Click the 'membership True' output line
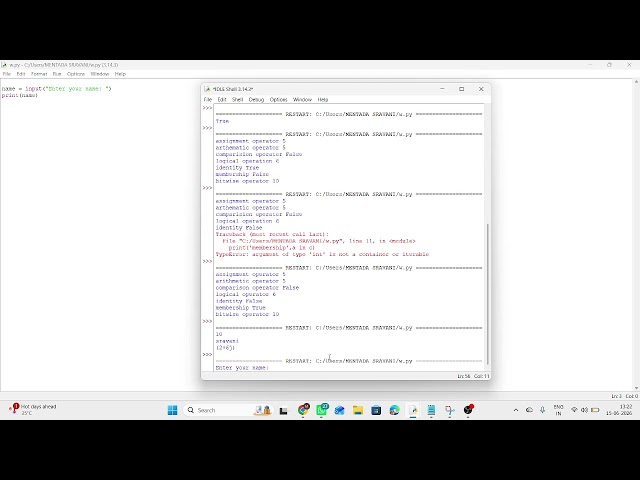The height and width of the screenshot is (480, 640). coord(240,308)
